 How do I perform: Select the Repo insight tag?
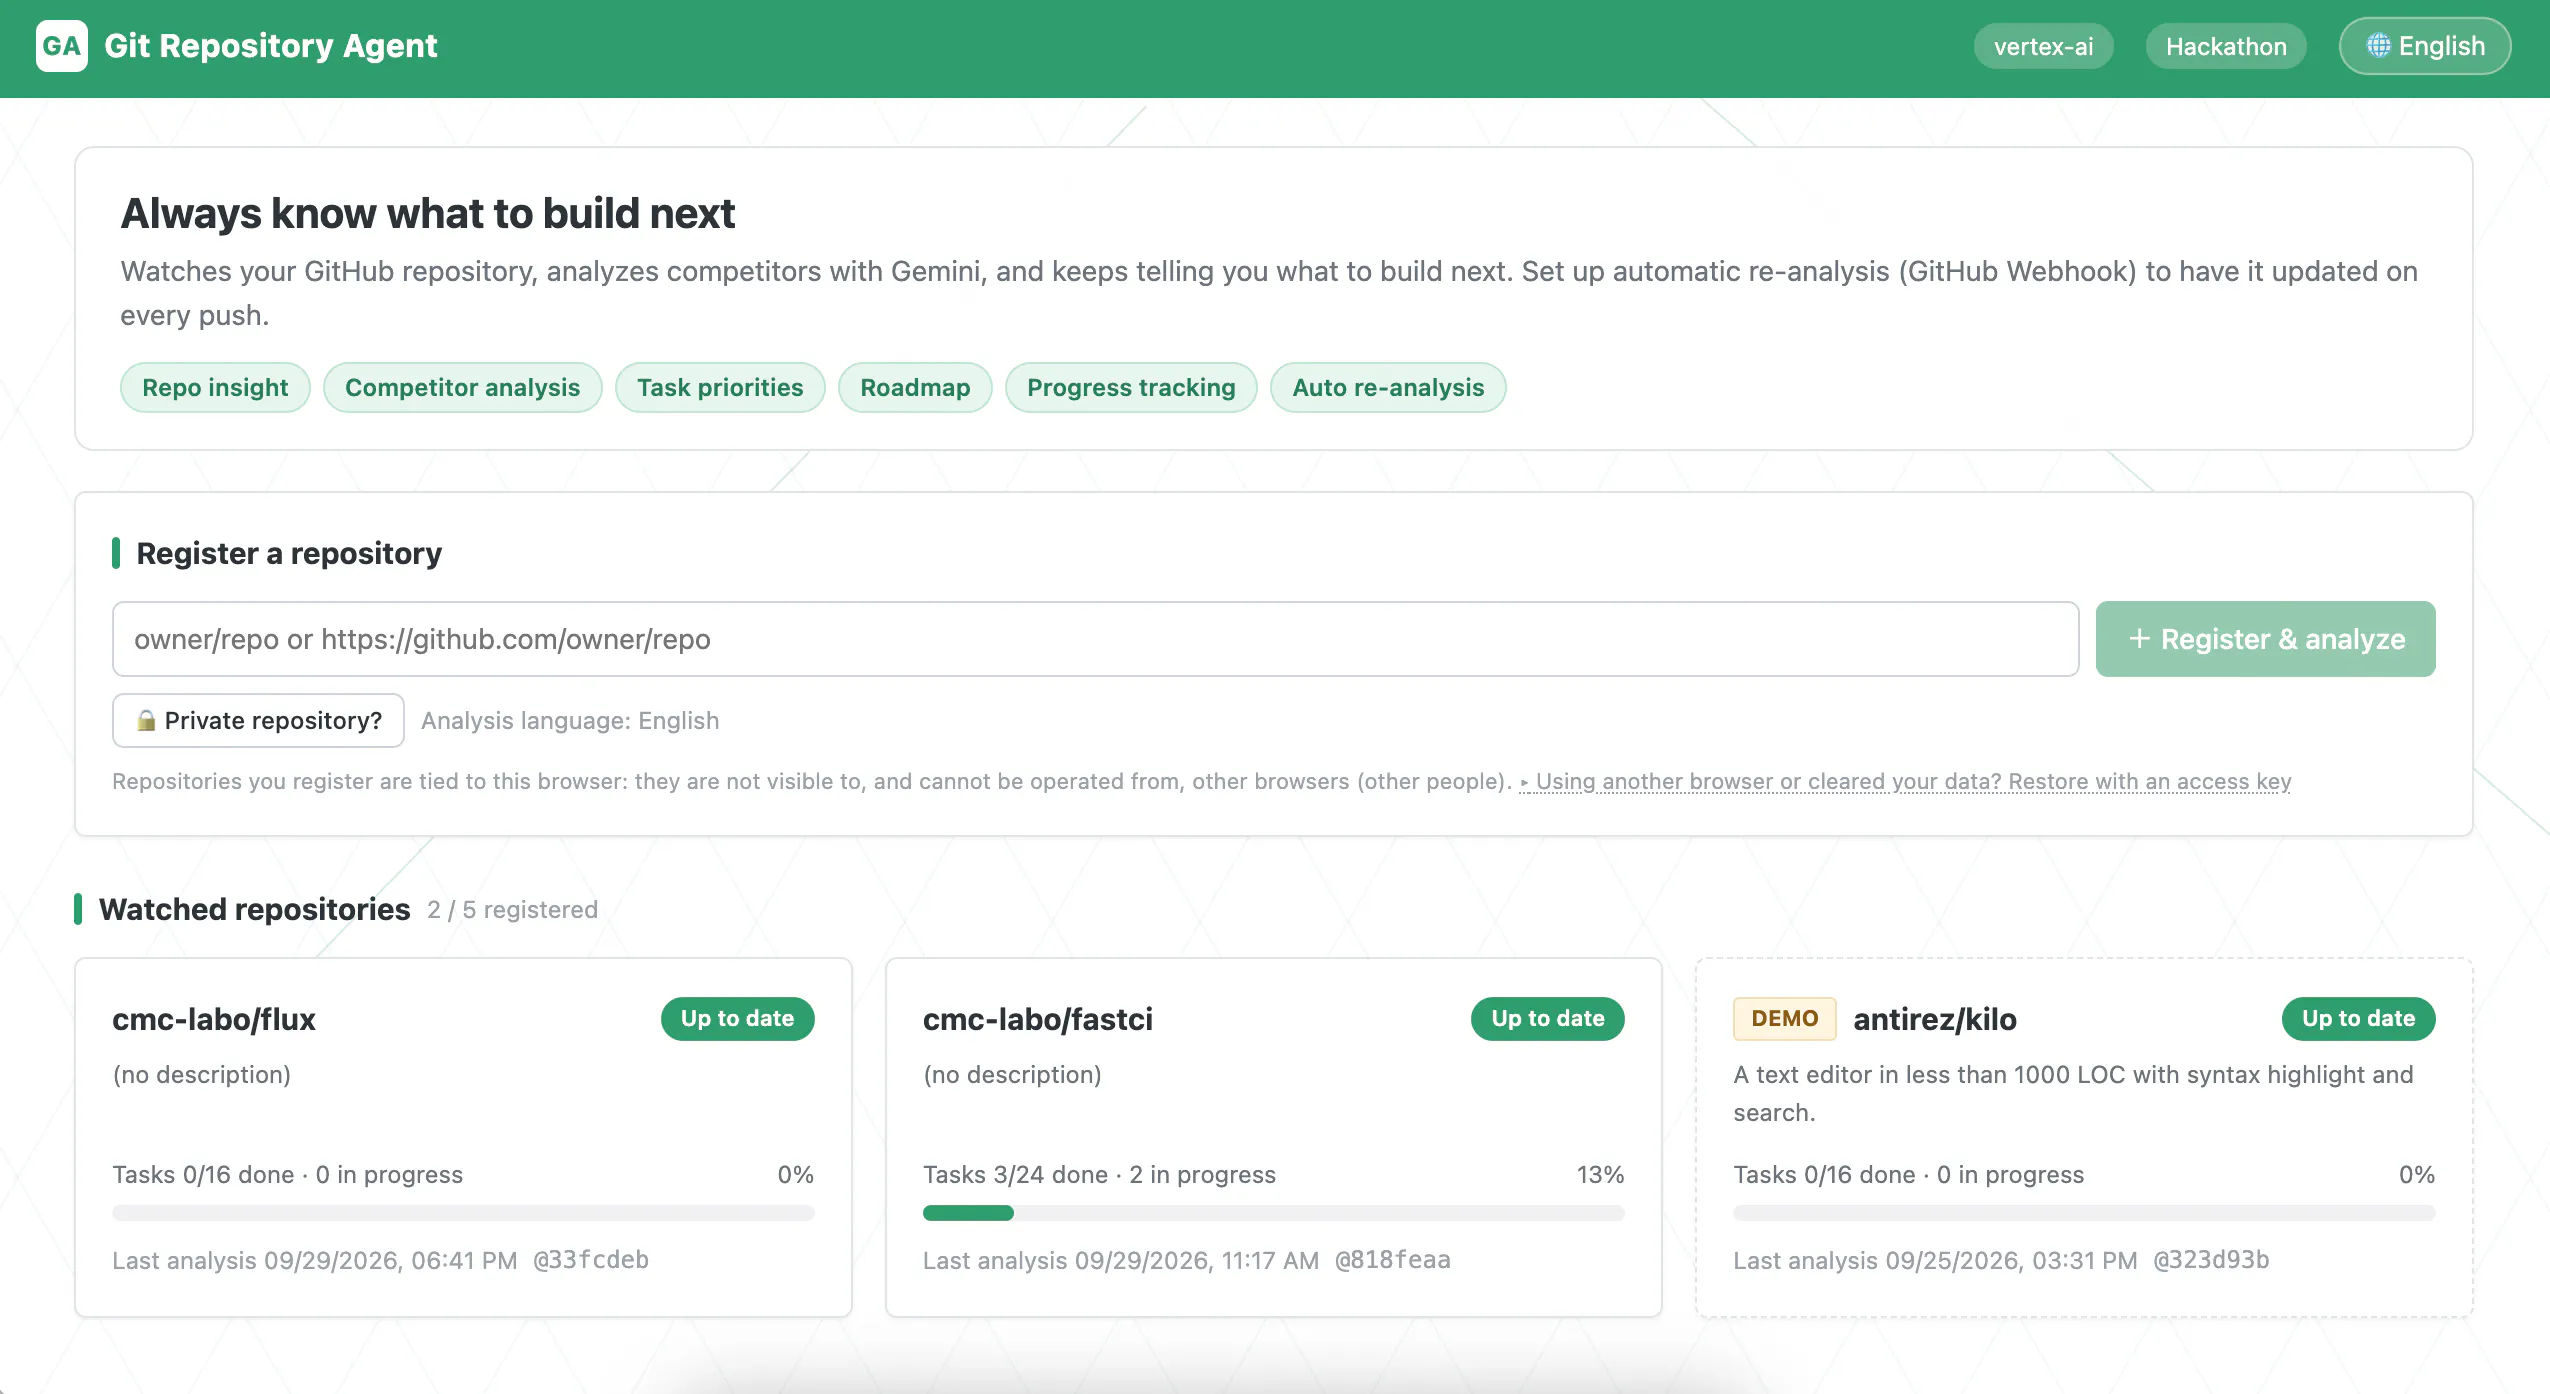coord(215,387)
